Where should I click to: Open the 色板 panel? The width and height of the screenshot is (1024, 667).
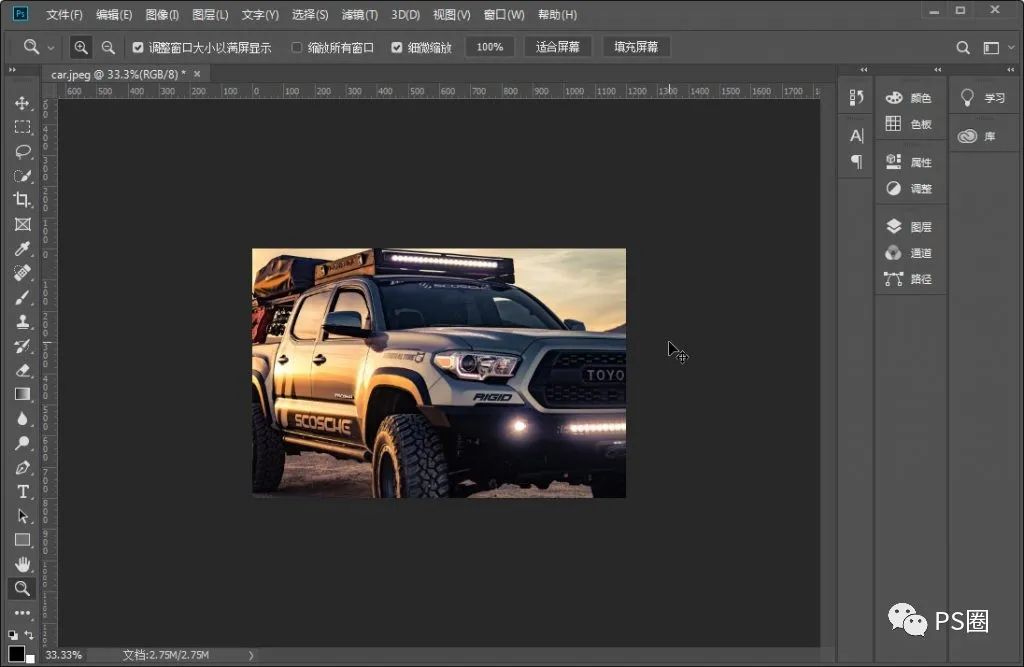pos(910,124)
